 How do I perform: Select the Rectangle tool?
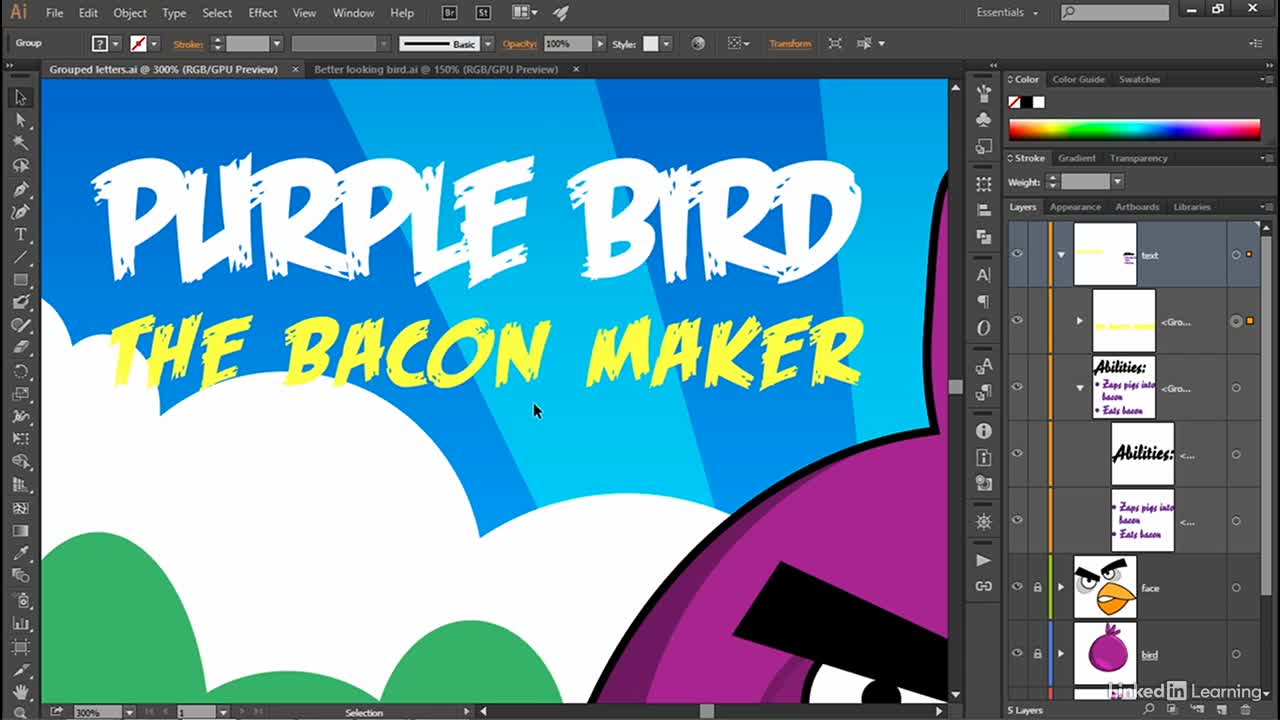point(21,280)
